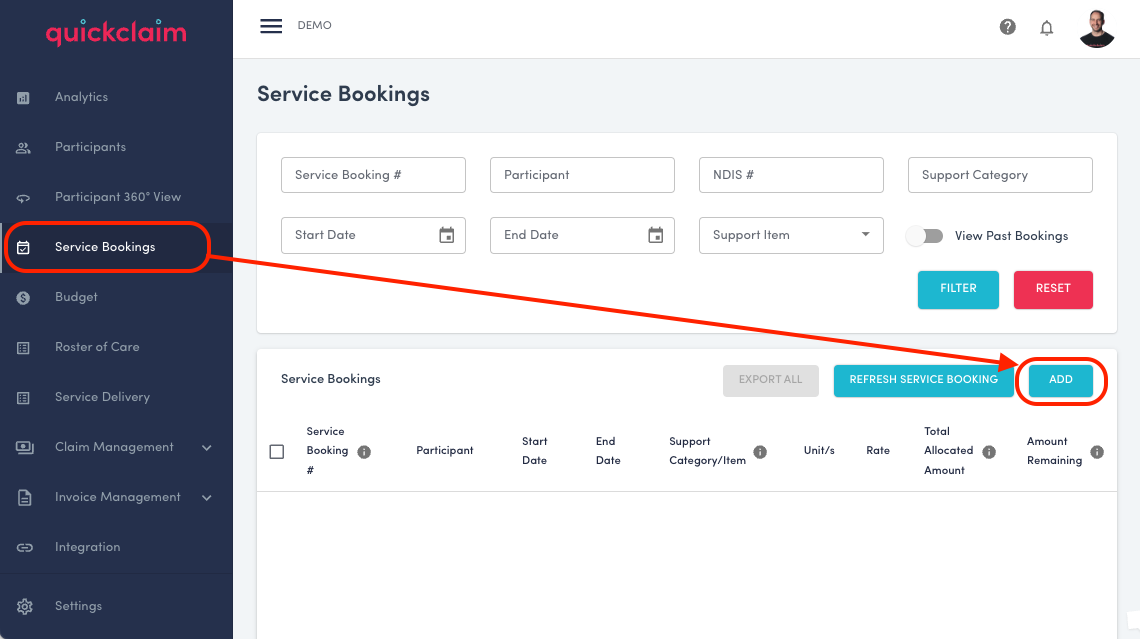Open the Integration sidebar icon

click(x=24, y=547)
